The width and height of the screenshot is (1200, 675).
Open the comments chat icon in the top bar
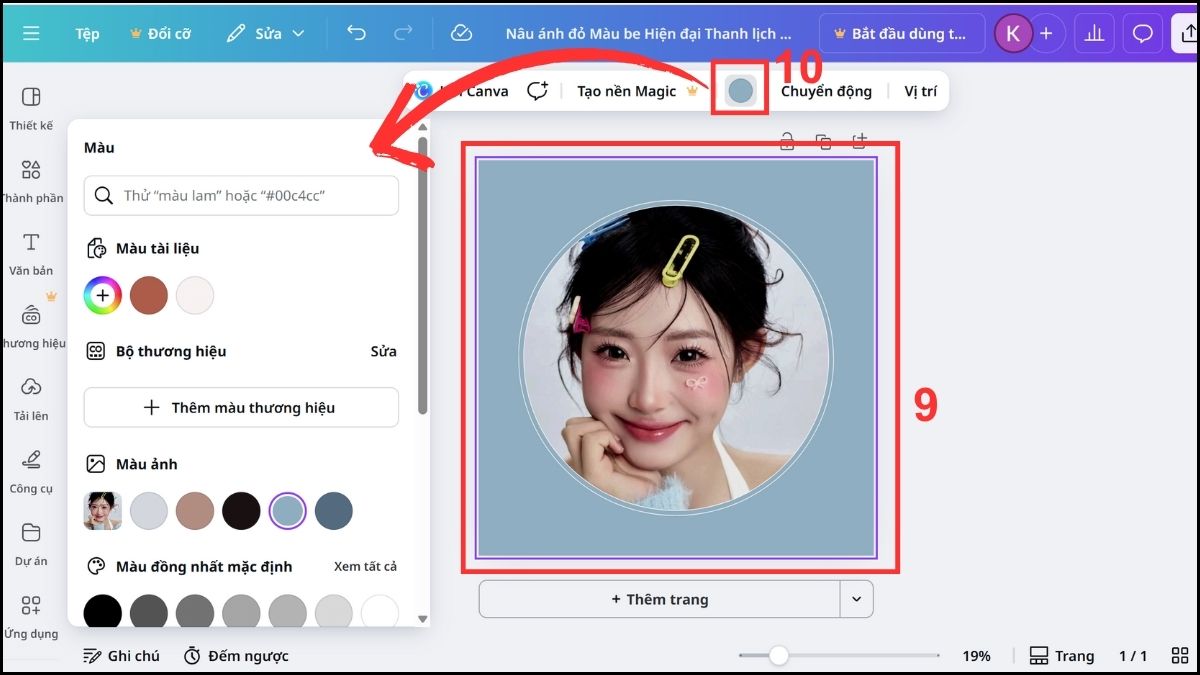click(1142, 32)
